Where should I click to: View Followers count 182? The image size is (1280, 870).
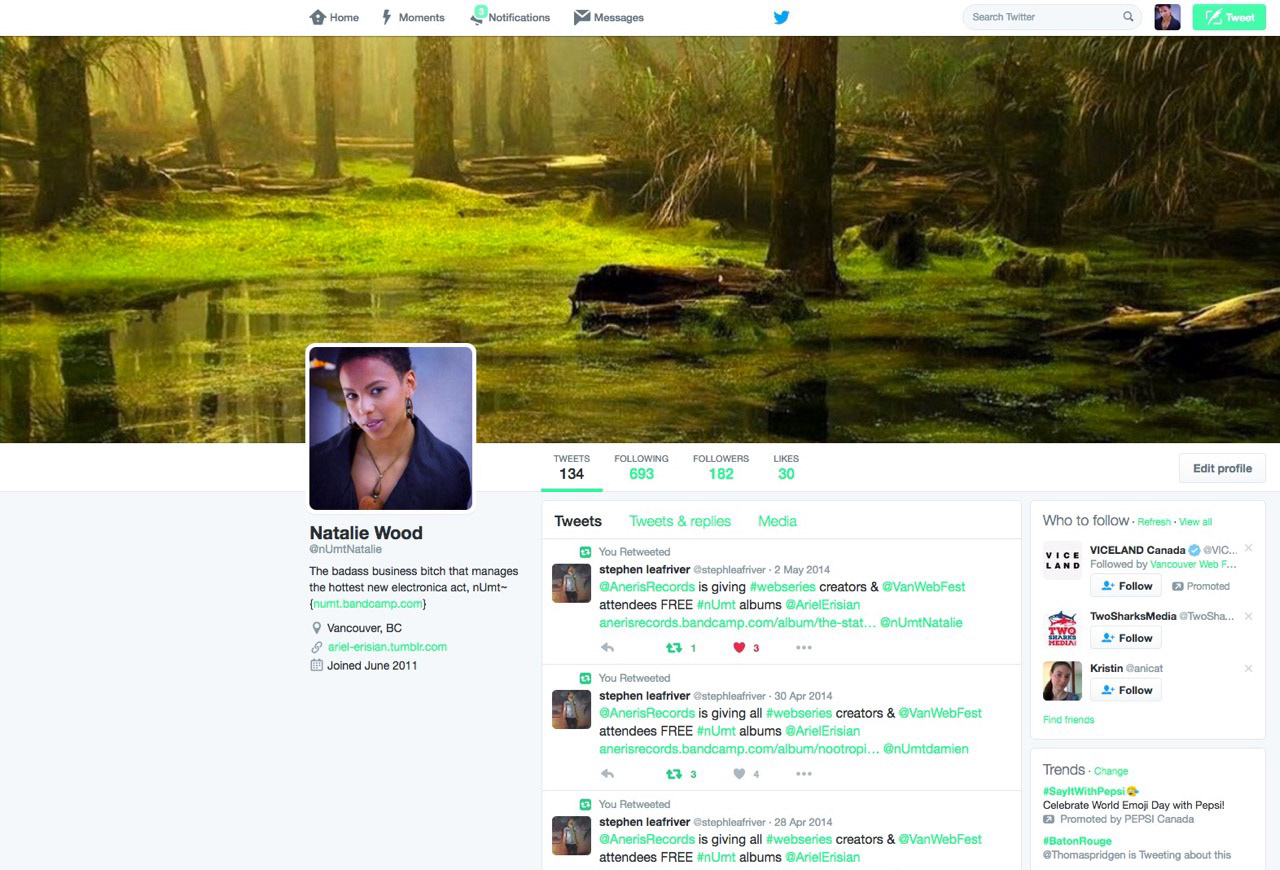tap(720, 467)
